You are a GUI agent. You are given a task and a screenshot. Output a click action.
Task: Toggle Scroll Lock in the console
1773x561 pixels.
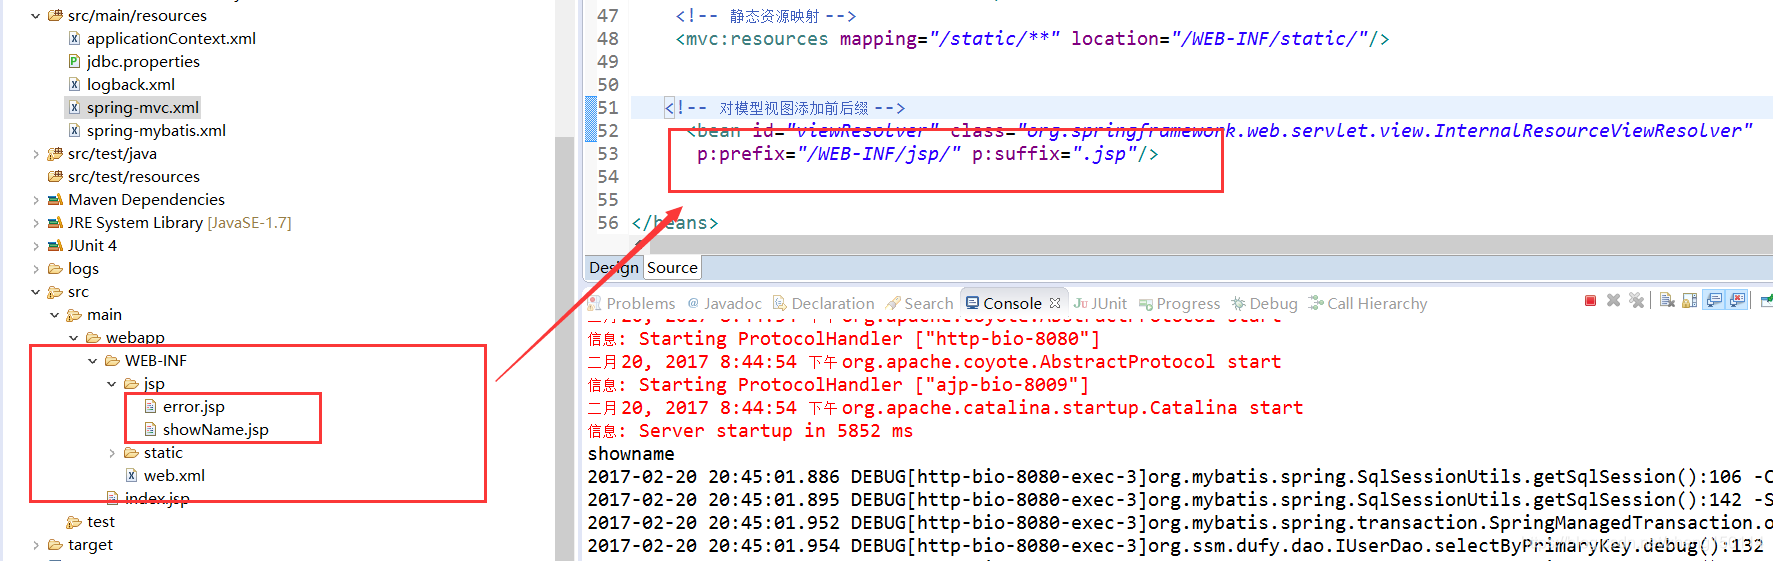[x=1689, y=301]
